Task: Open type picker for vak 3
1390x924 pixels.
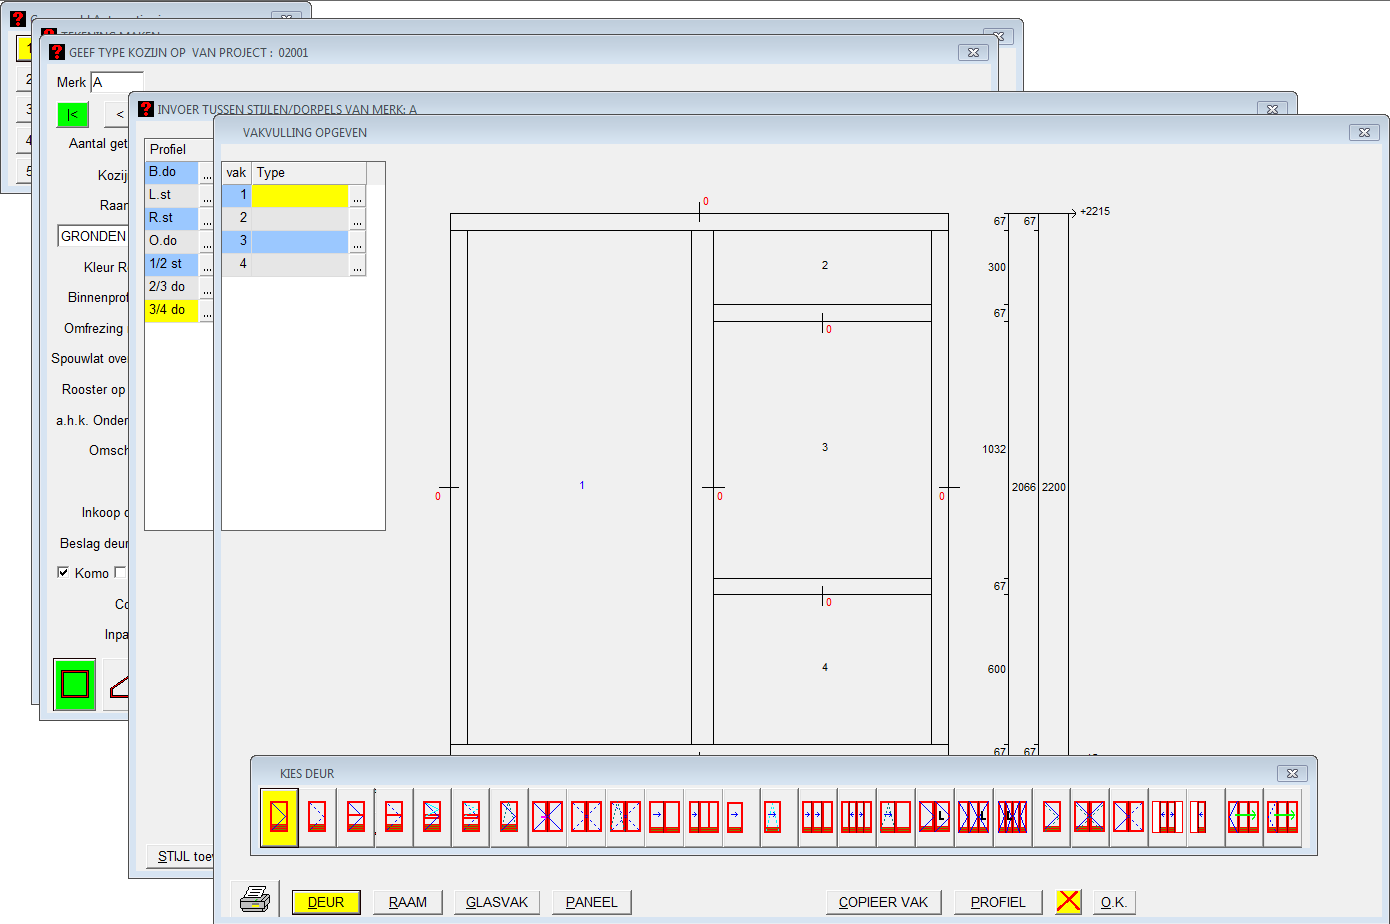Action: click(357, 242)
